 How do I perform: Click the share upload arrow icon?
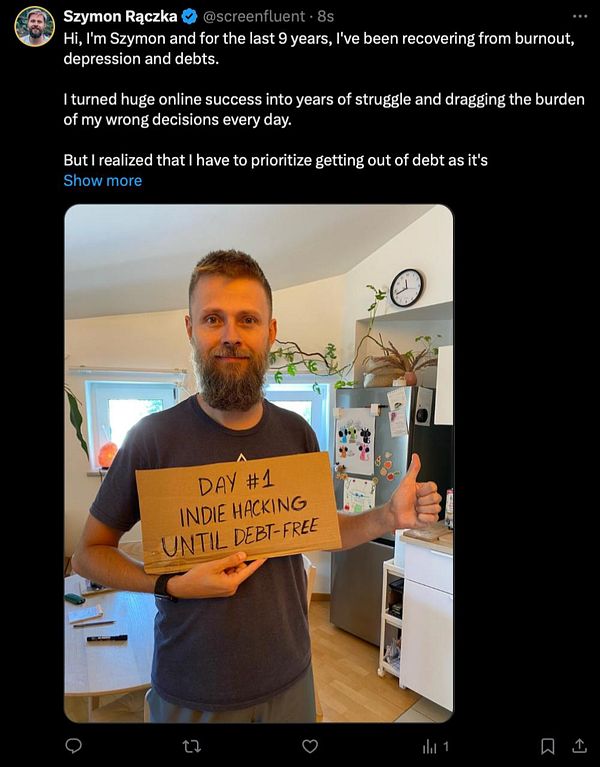(x=579, y=745)
